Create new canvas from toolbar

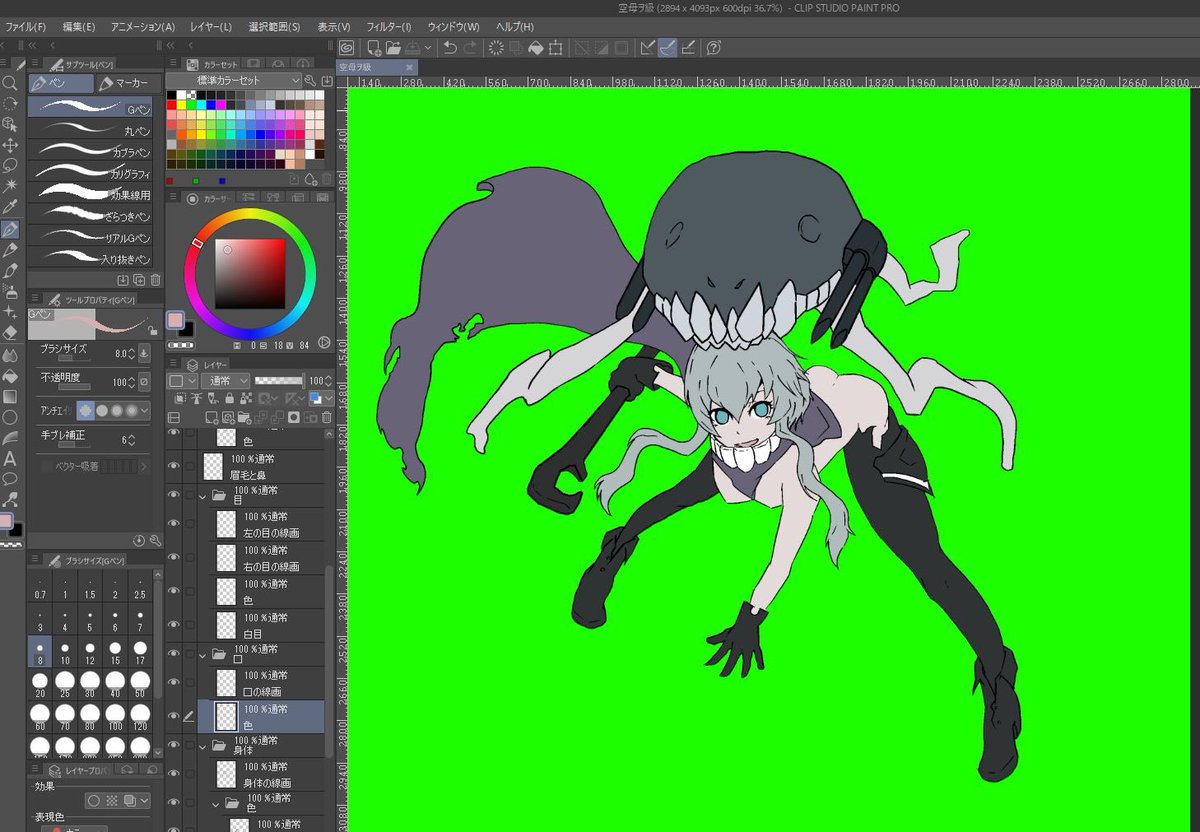374,47
